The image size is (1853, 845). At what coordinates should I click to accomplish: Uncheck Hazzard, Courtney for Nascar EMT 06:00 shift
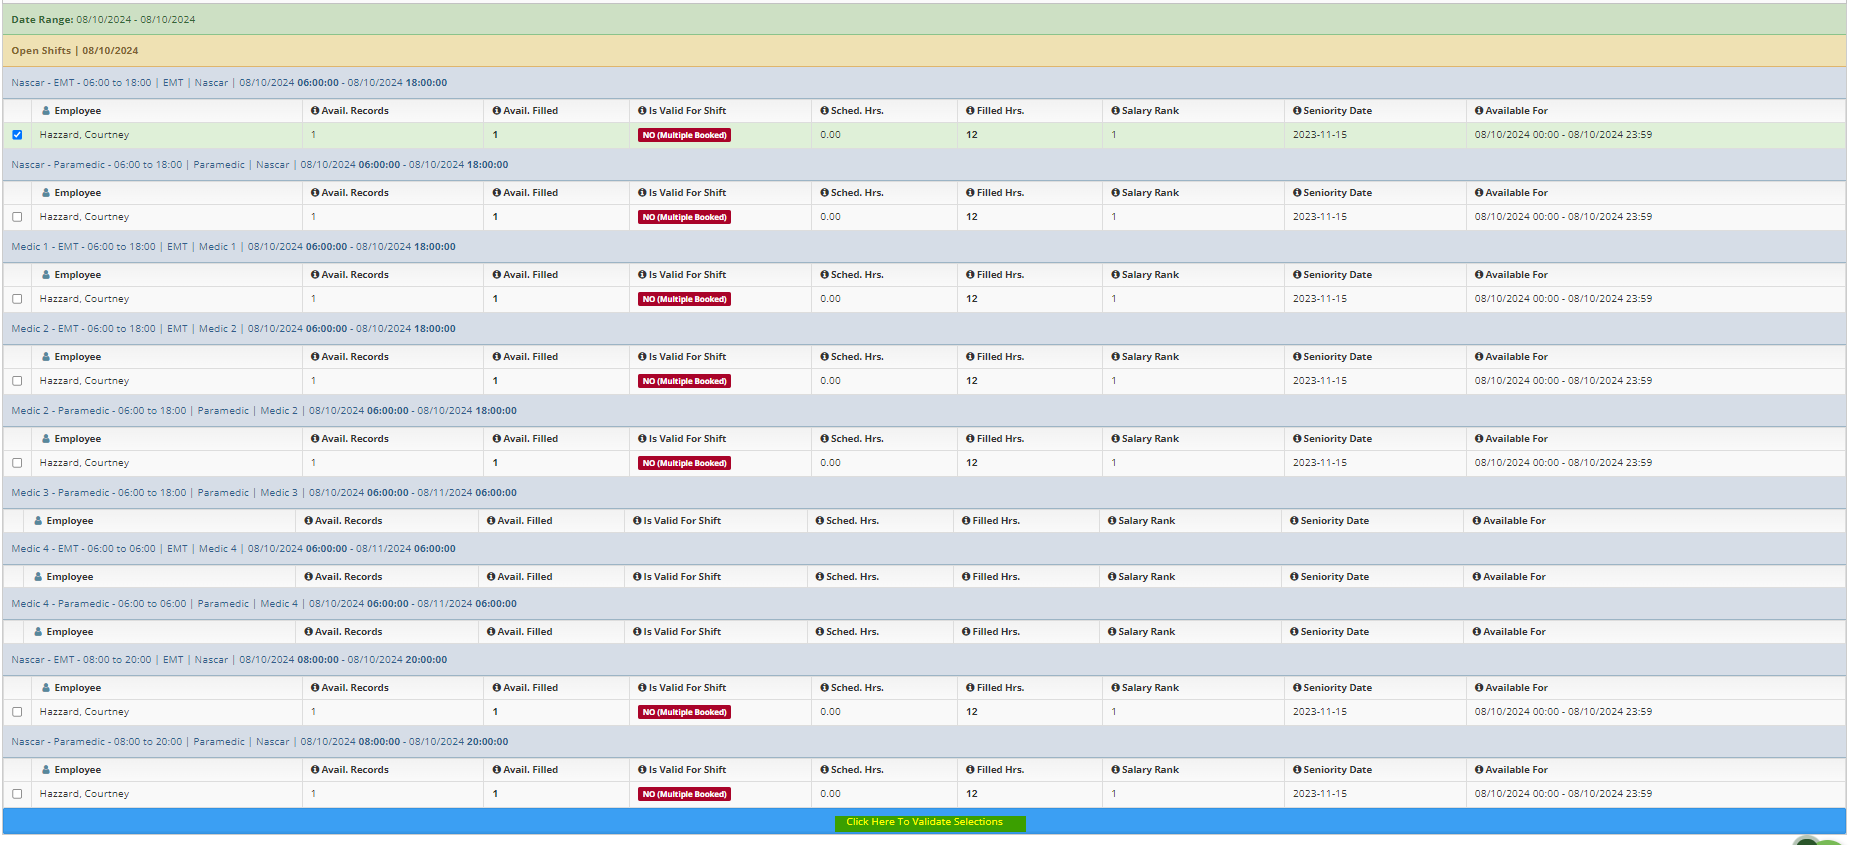(x=17, y=135)
